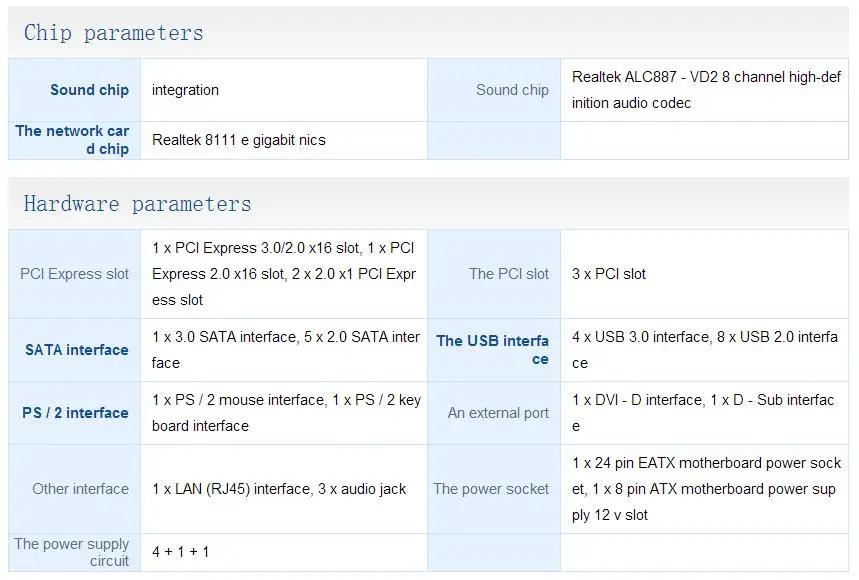Click The power supply circuit label
Viewport: 859px width, 580px height.
(x=72, y=552)
